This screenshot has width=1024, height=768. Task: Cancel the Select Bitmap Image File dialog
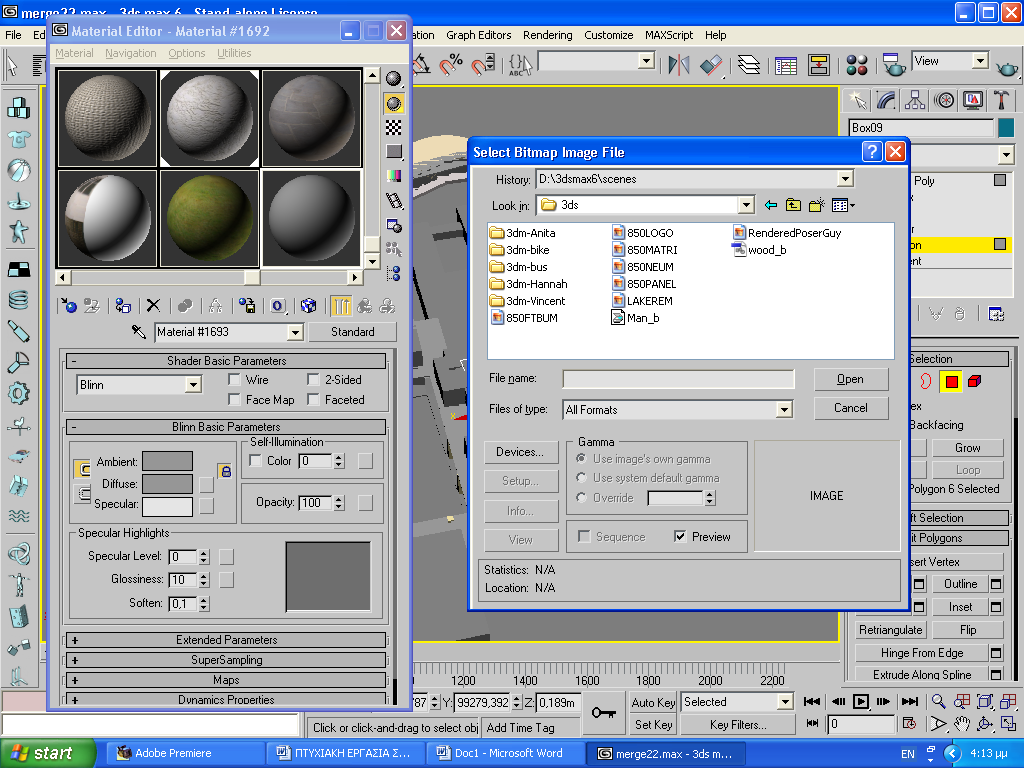coord(850,408)
